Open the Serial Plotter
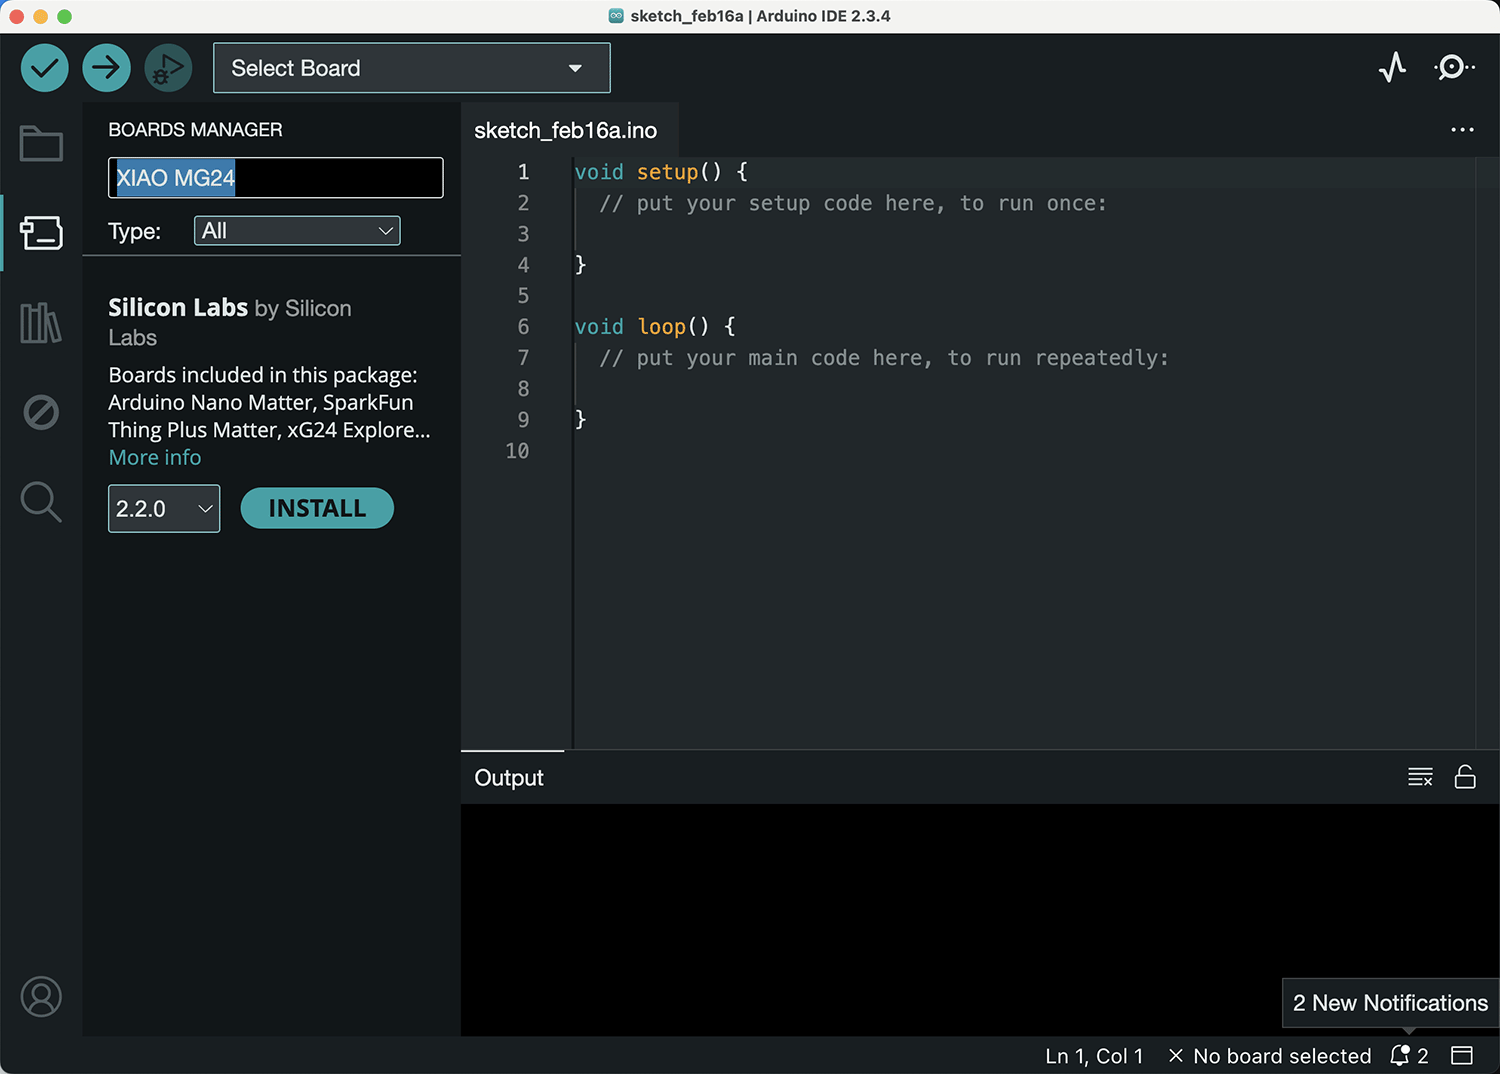The width and height of the screenshot is (1500, 1074). point(1392,68)
